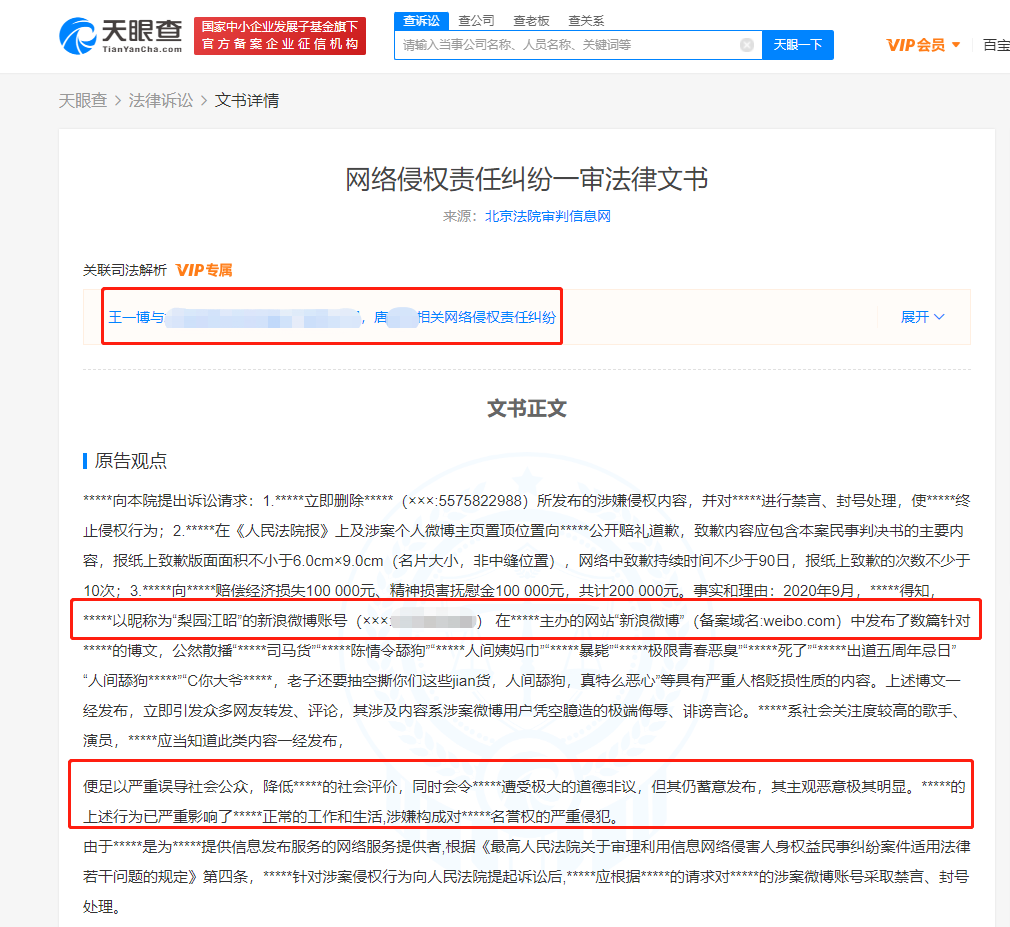Select the 查关系 search tab

pyautogui.click(x=586, y=21)
